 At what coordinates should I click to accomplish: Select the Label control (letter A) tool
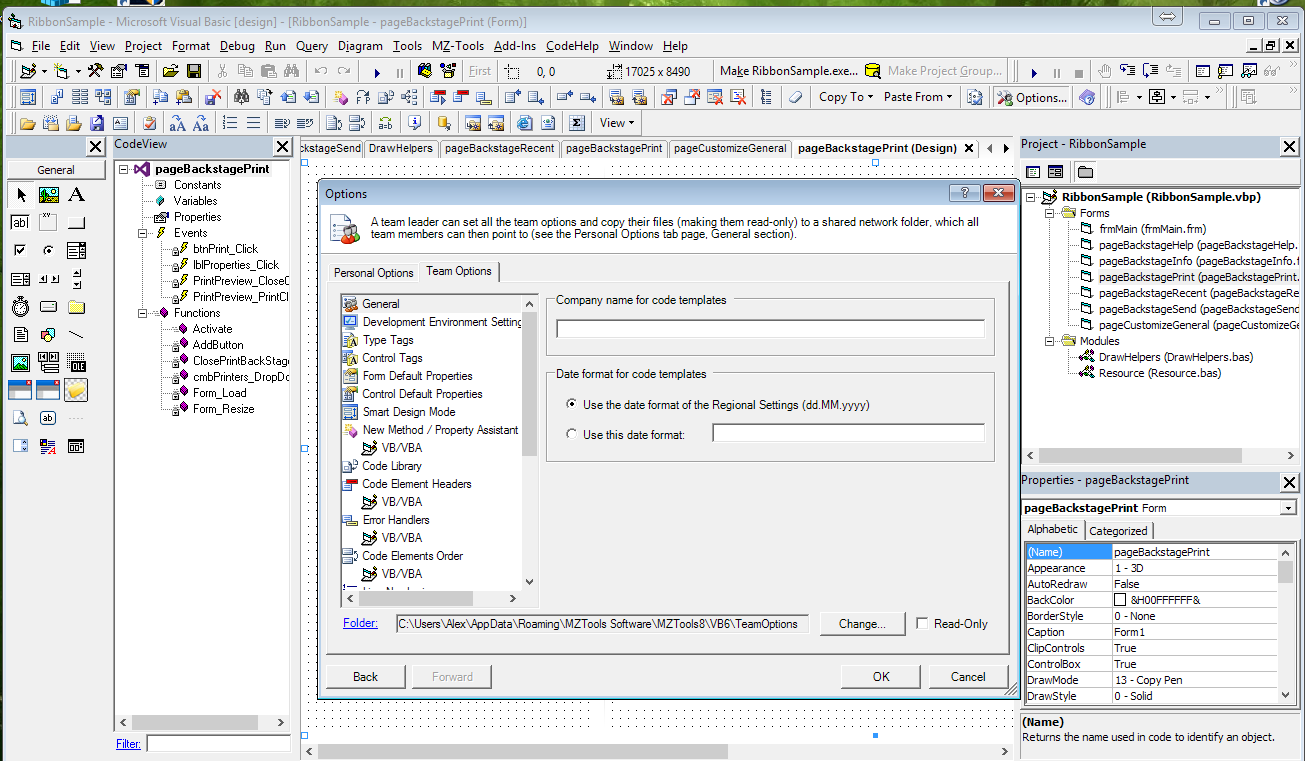pyautogui.click(x=76, y=195)
